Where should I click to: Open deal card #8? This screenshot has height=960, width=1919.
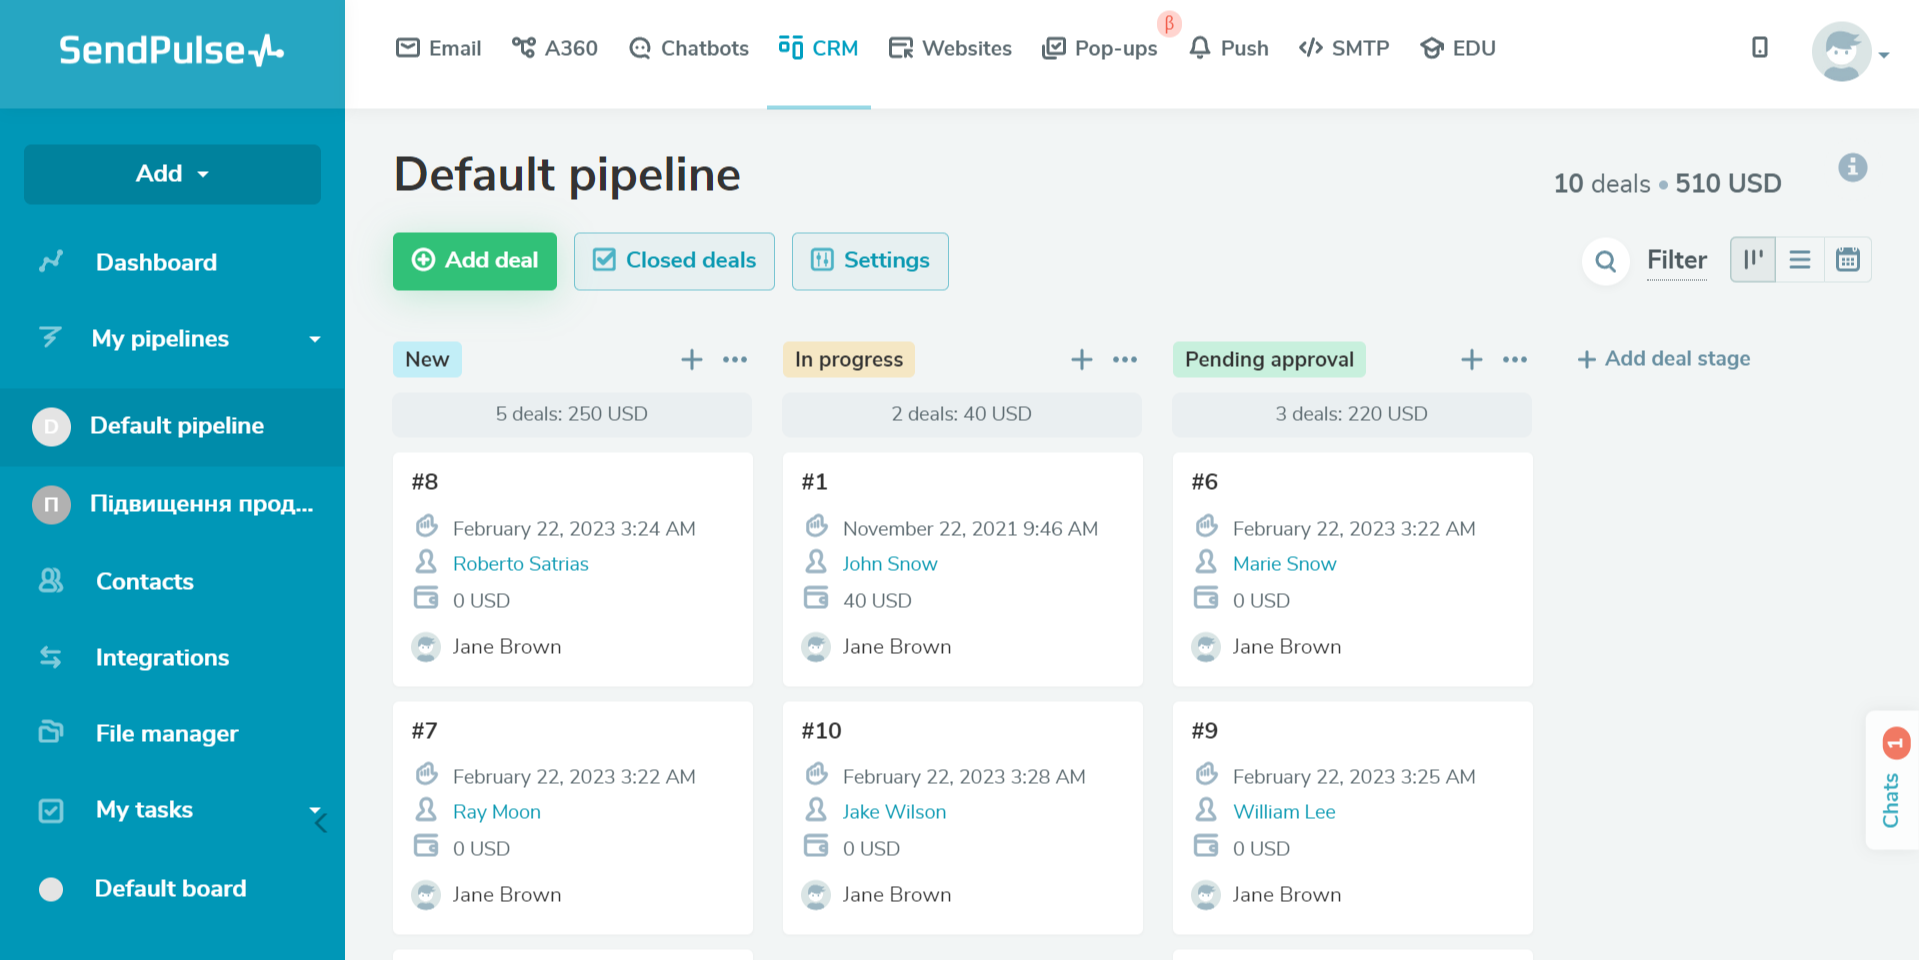tap(573, 569)
